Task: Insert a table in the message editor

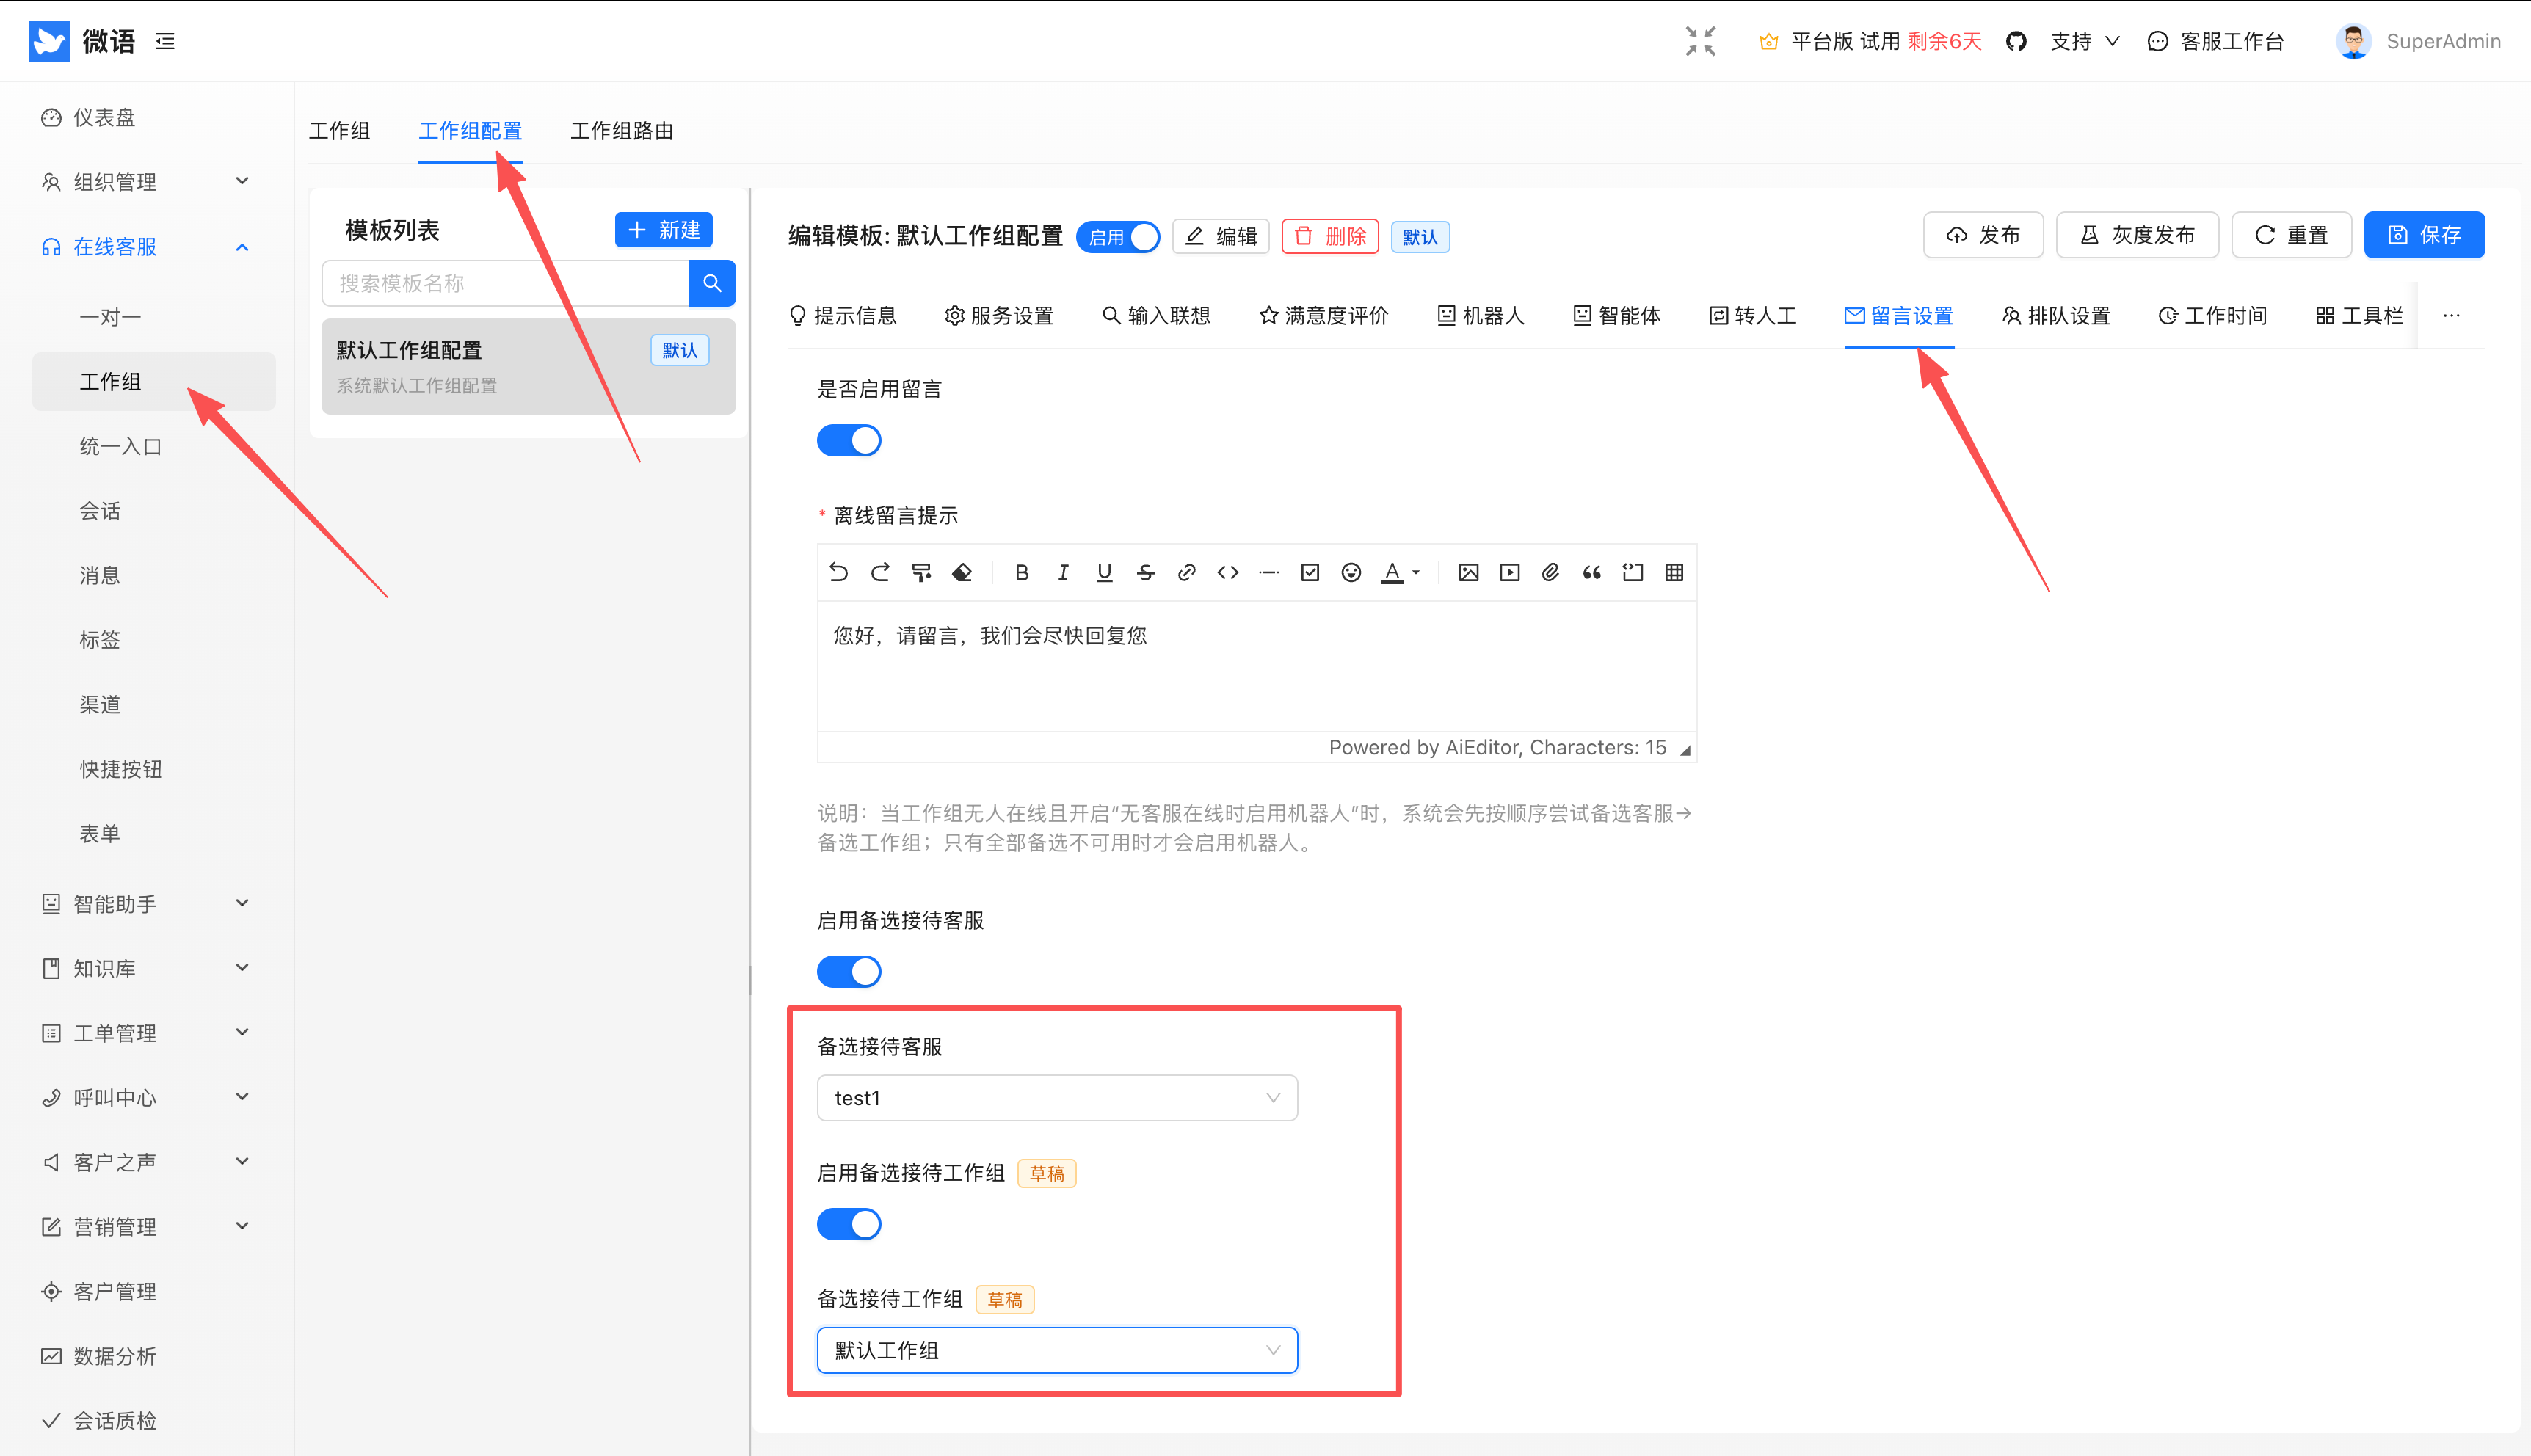Action: click(x=1674, y=572)
